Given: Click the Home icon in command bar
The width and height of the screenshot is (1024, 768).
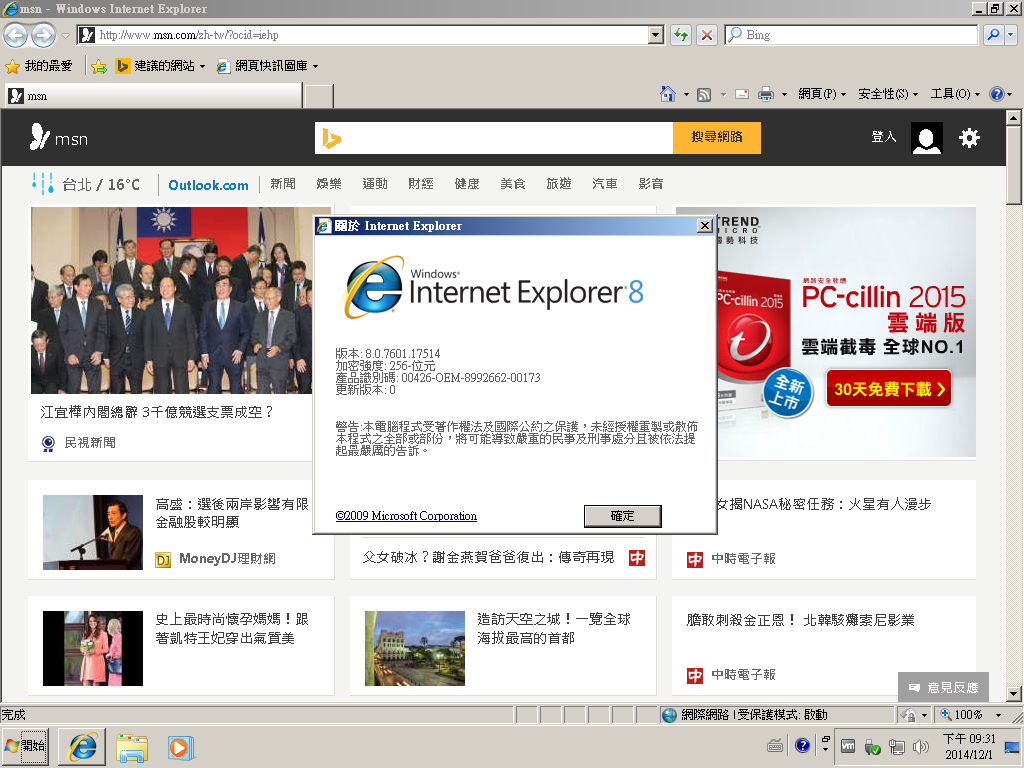Looking at the screenshot, I should pos(667,94).
